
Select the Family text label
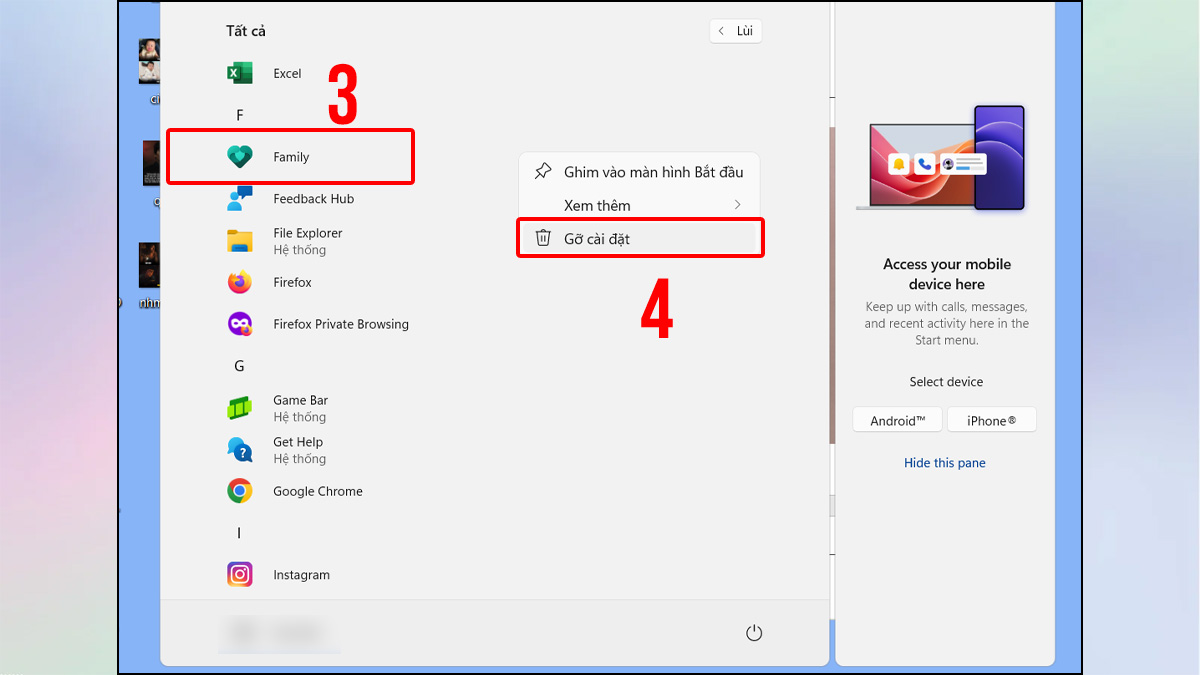(x=291, y=157)
